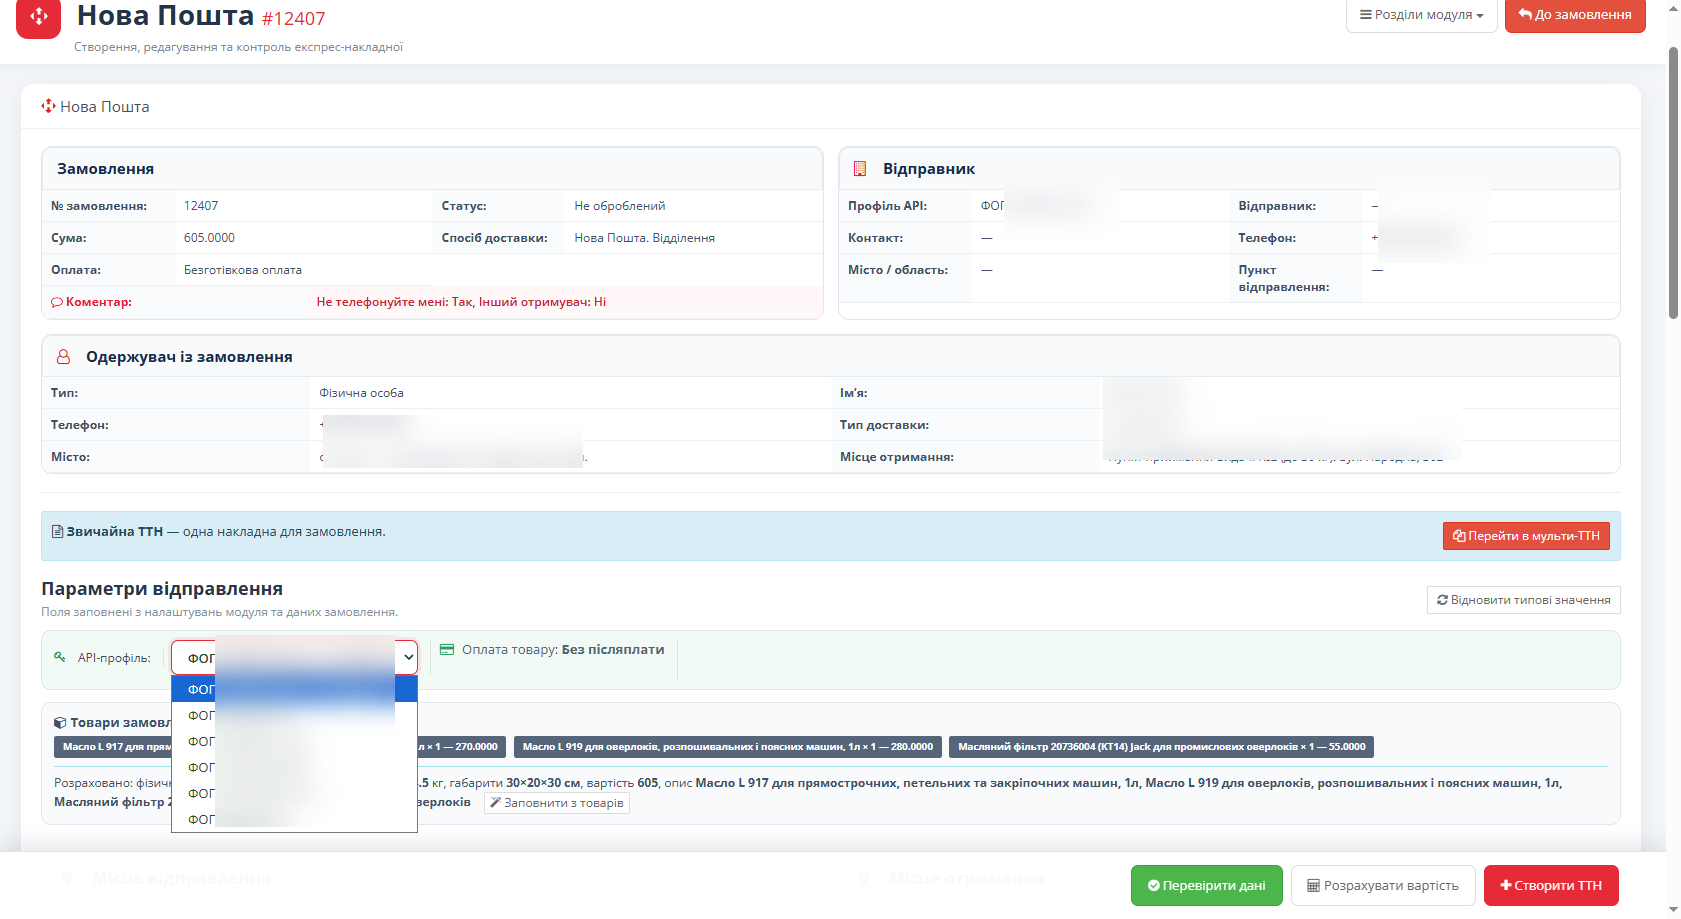Click the scrollbar up arrow
This screenshot has height=919, width=1681.
[1673, 8]
